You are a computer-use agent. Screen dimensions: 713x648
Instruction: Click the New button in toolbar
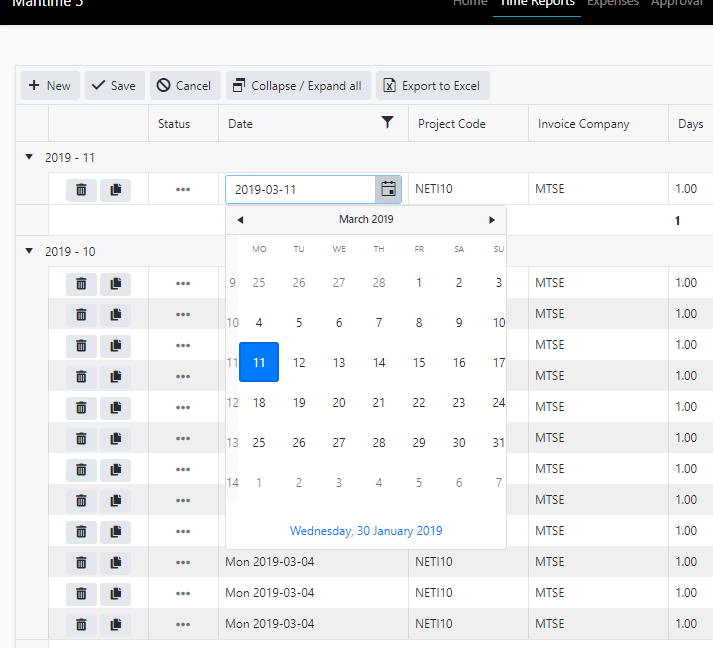[x=50, y=85]
